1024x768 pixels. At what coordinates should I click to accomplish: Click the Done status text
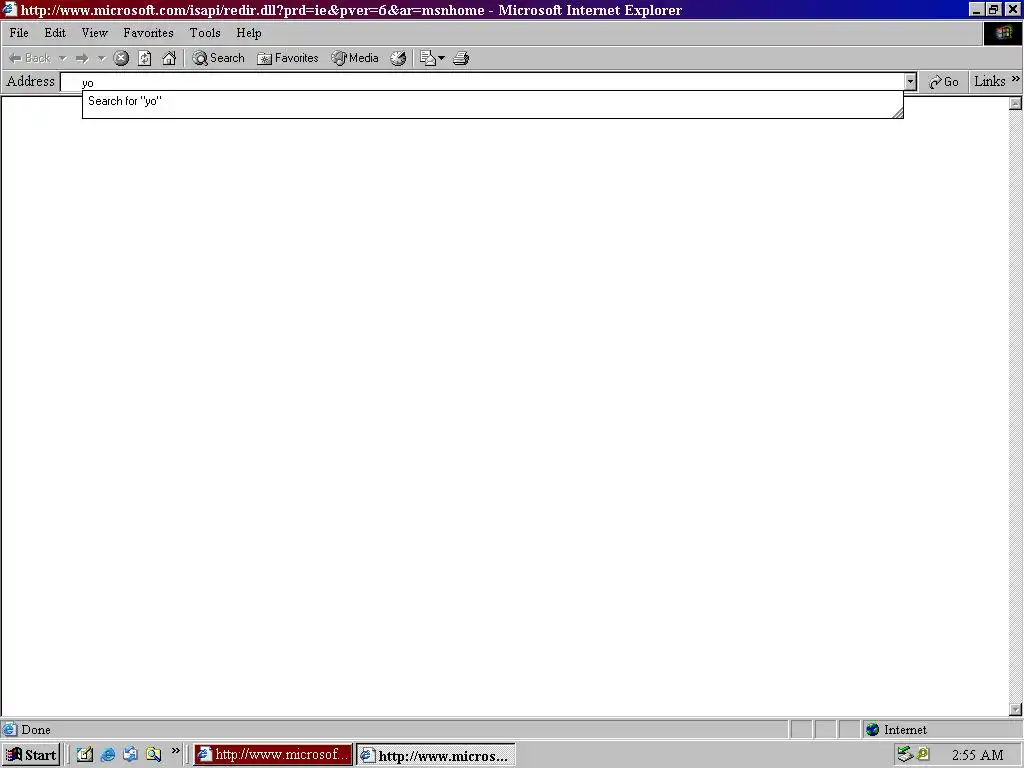[x=36, y=729]
